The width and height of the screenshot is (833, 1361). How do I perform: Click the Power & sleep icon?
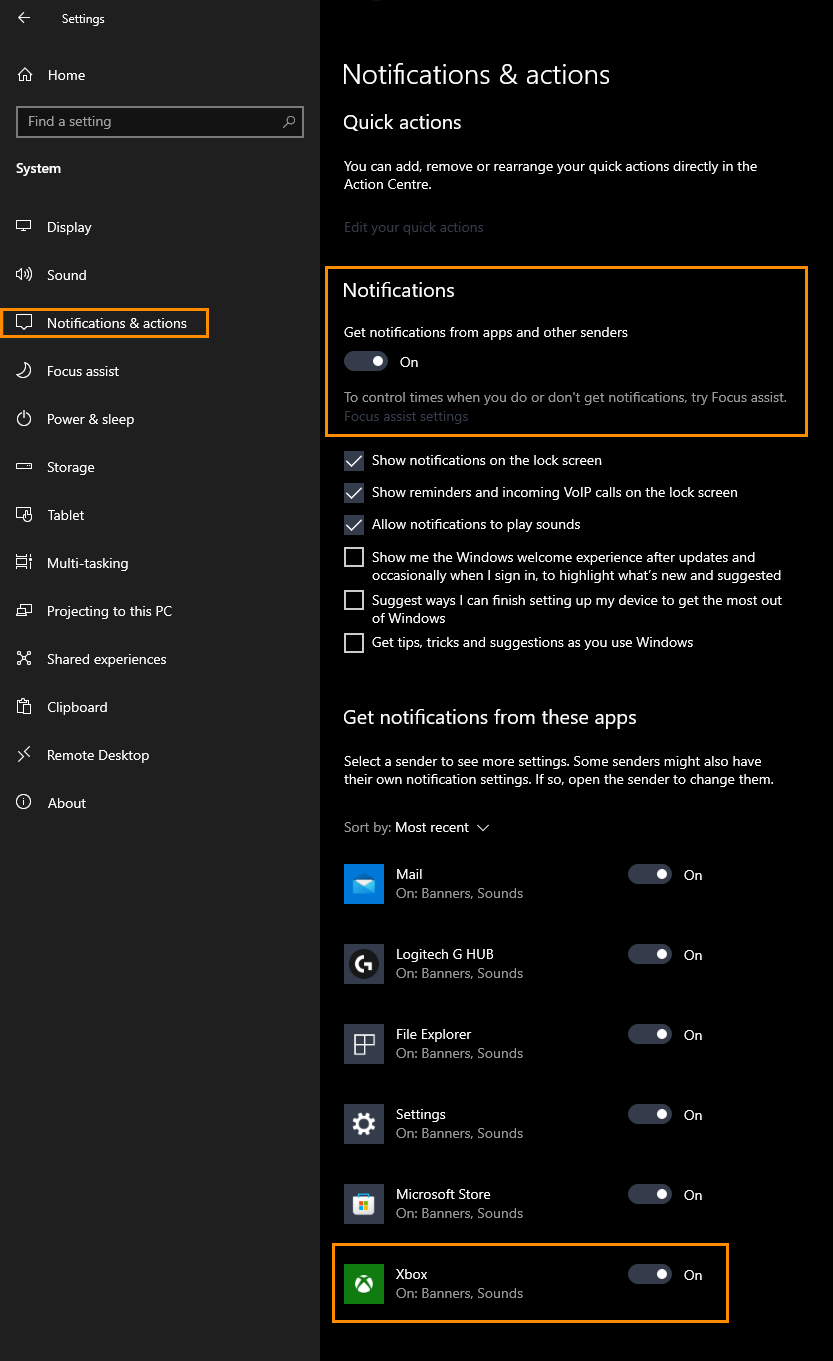pos(25,419)
